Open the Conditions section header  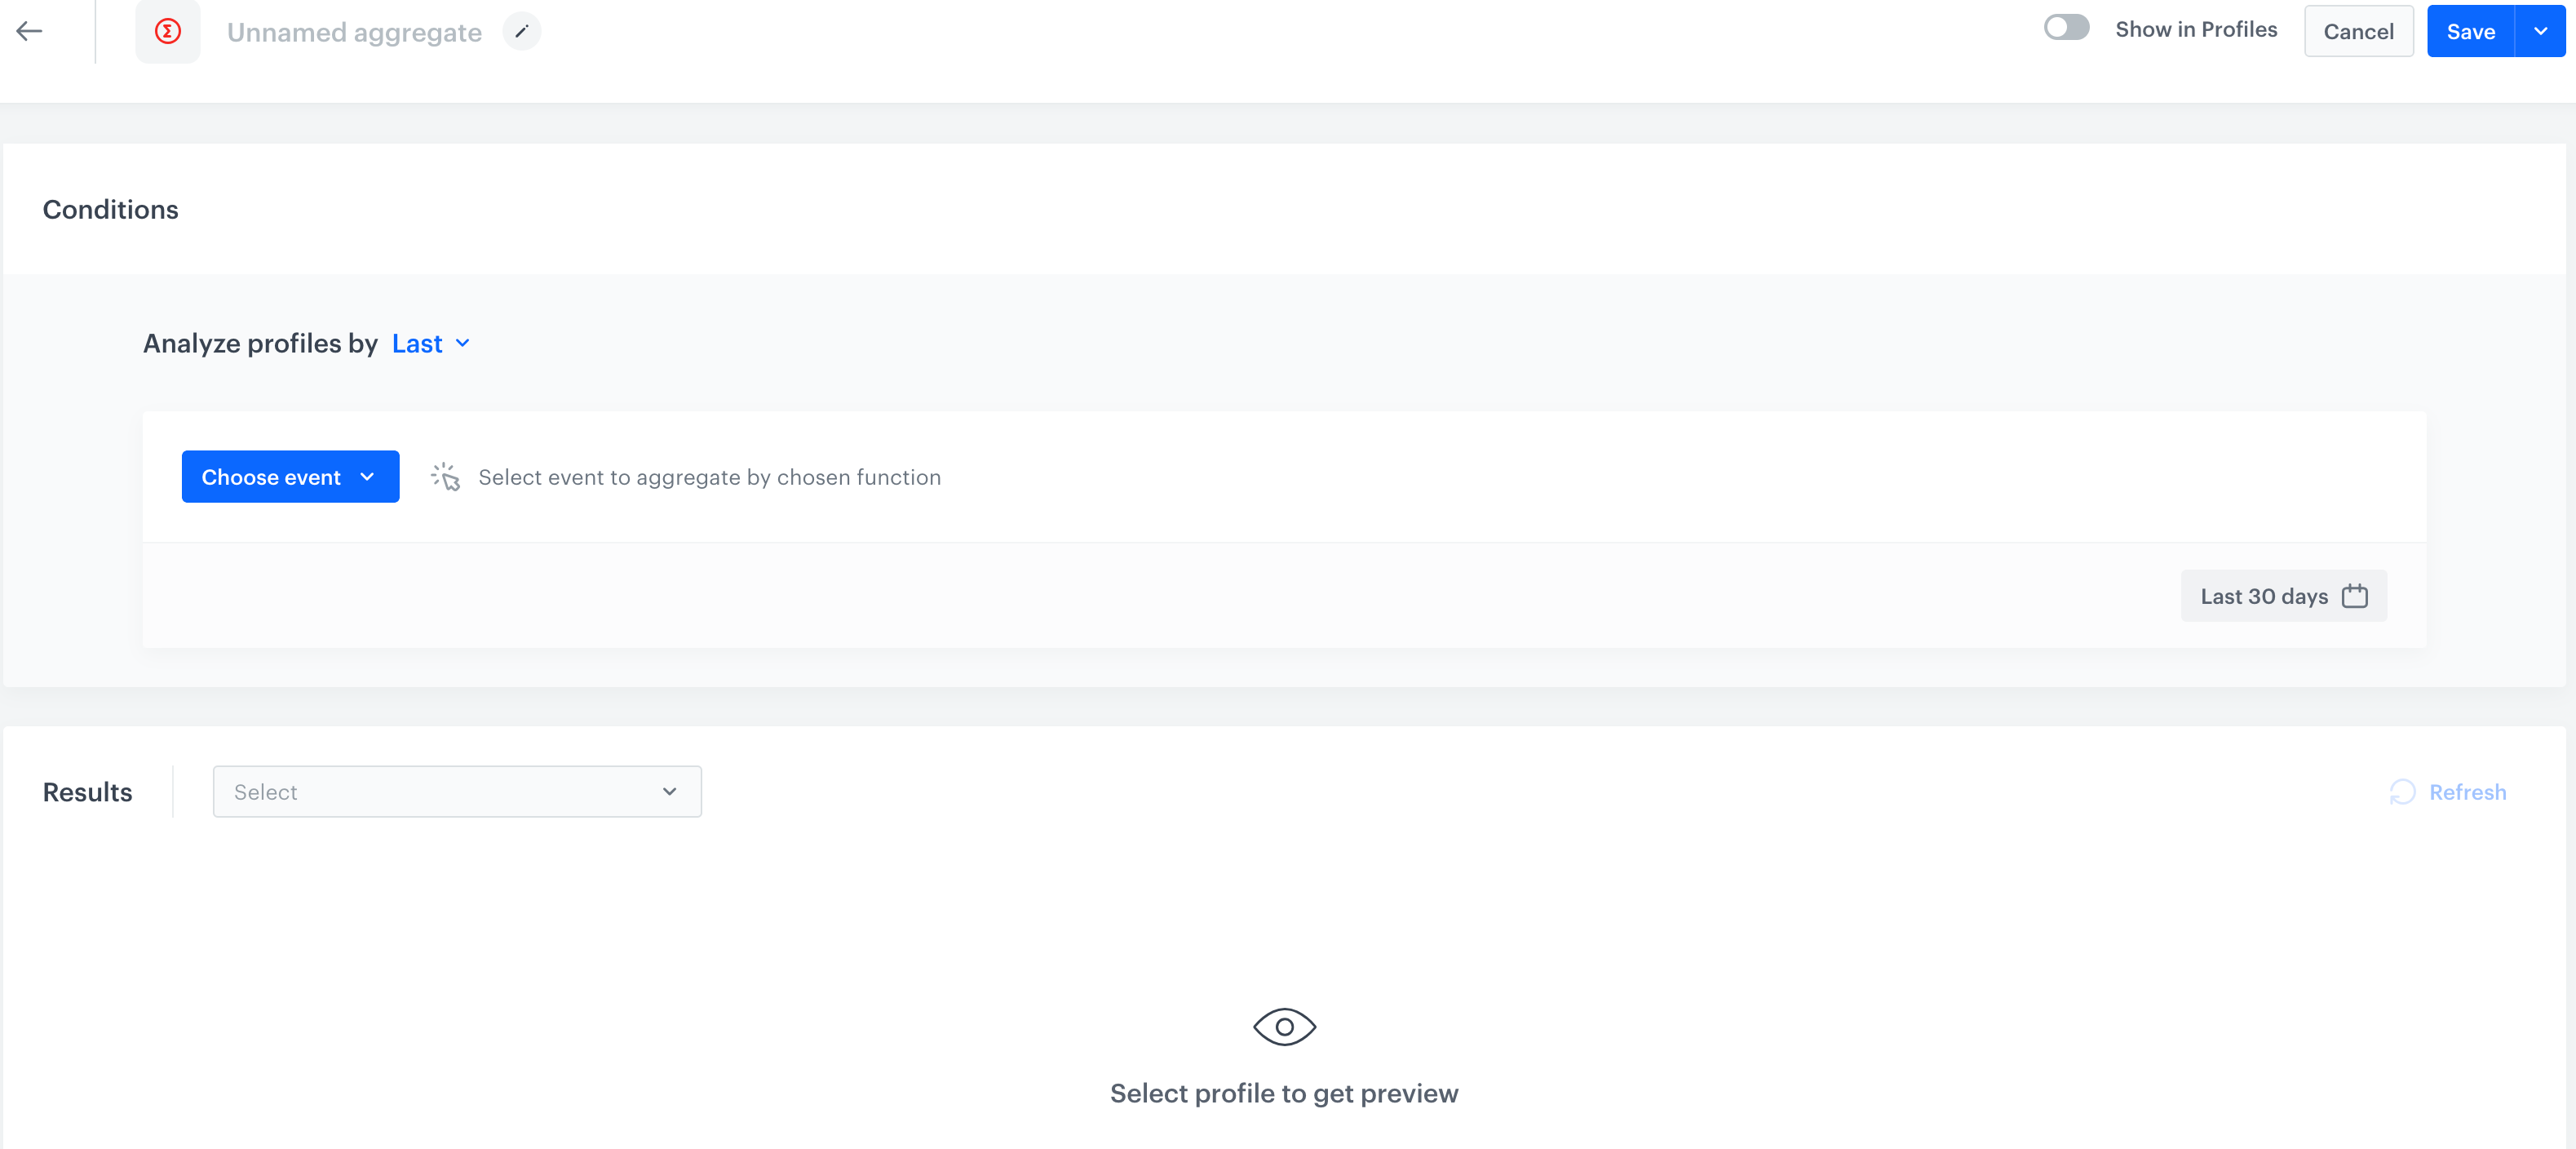tap(110, 209)
